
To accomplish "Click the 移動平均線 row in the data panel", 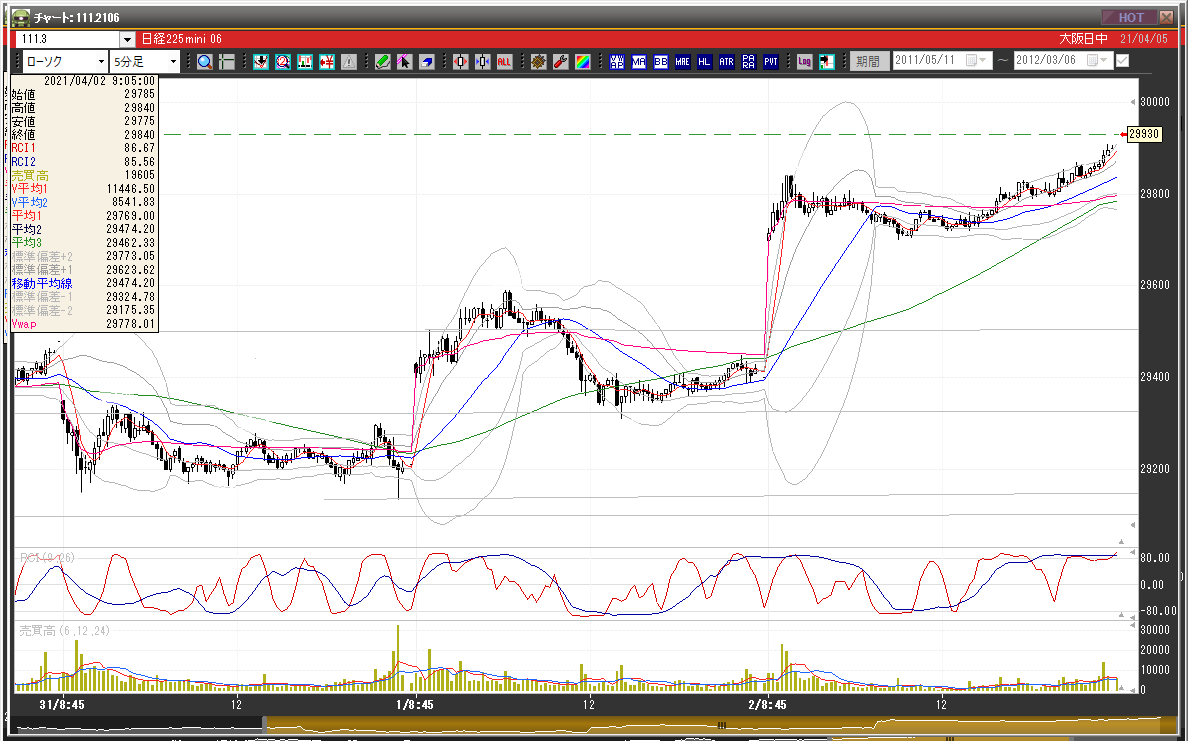I will pos(83,283).
